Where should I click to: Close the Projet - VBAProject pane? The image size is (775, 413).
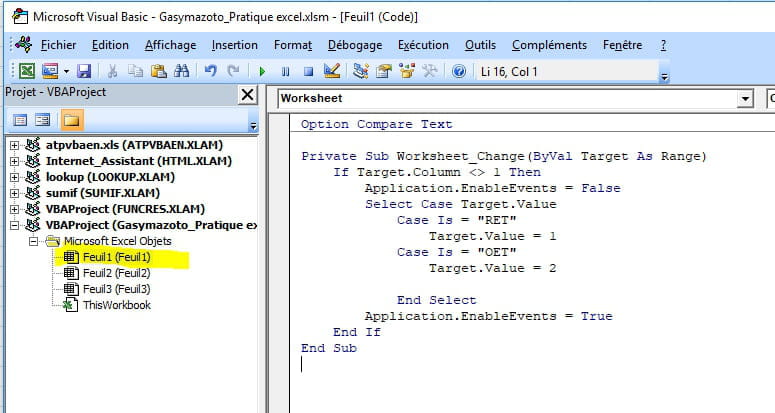click(x=247, y=94)
